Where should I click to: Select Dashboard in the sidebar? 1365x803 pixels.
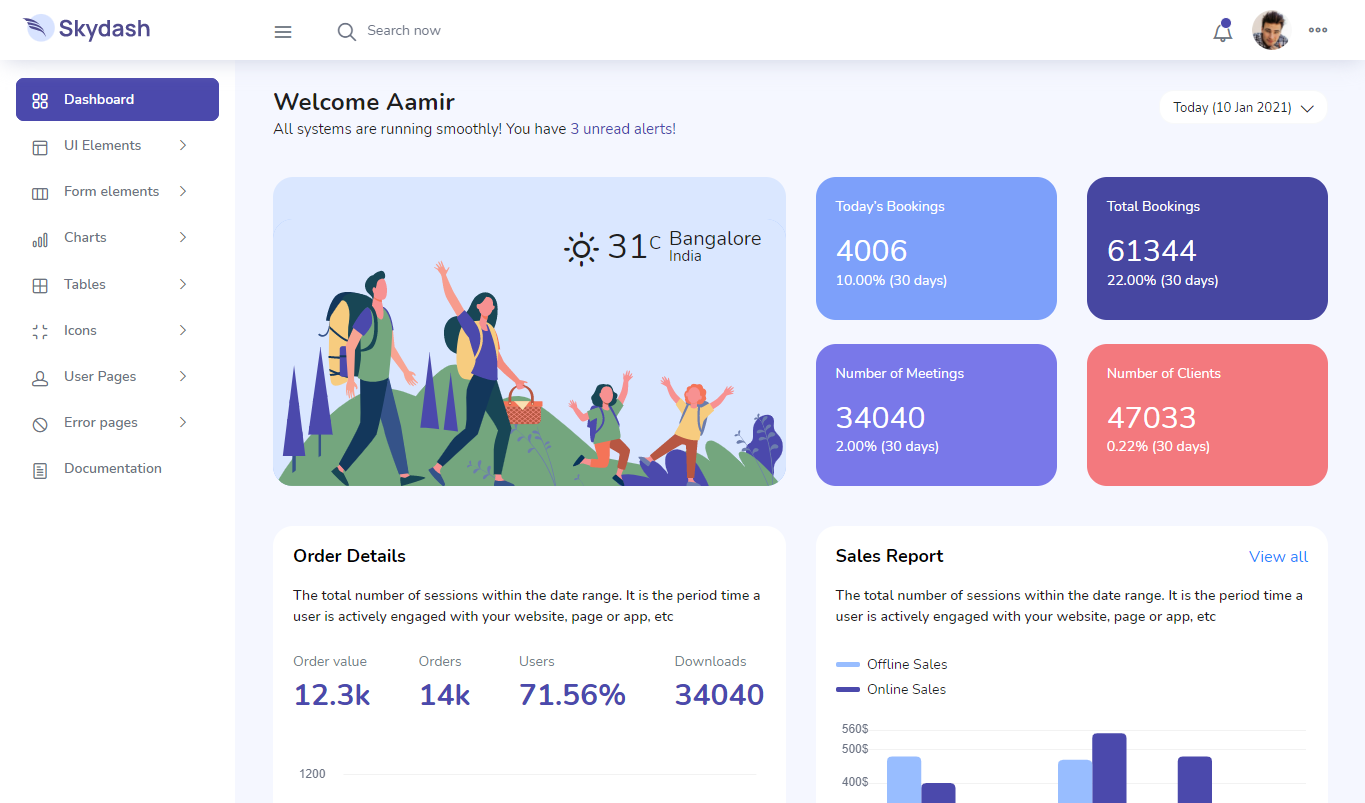click(117, 99)
